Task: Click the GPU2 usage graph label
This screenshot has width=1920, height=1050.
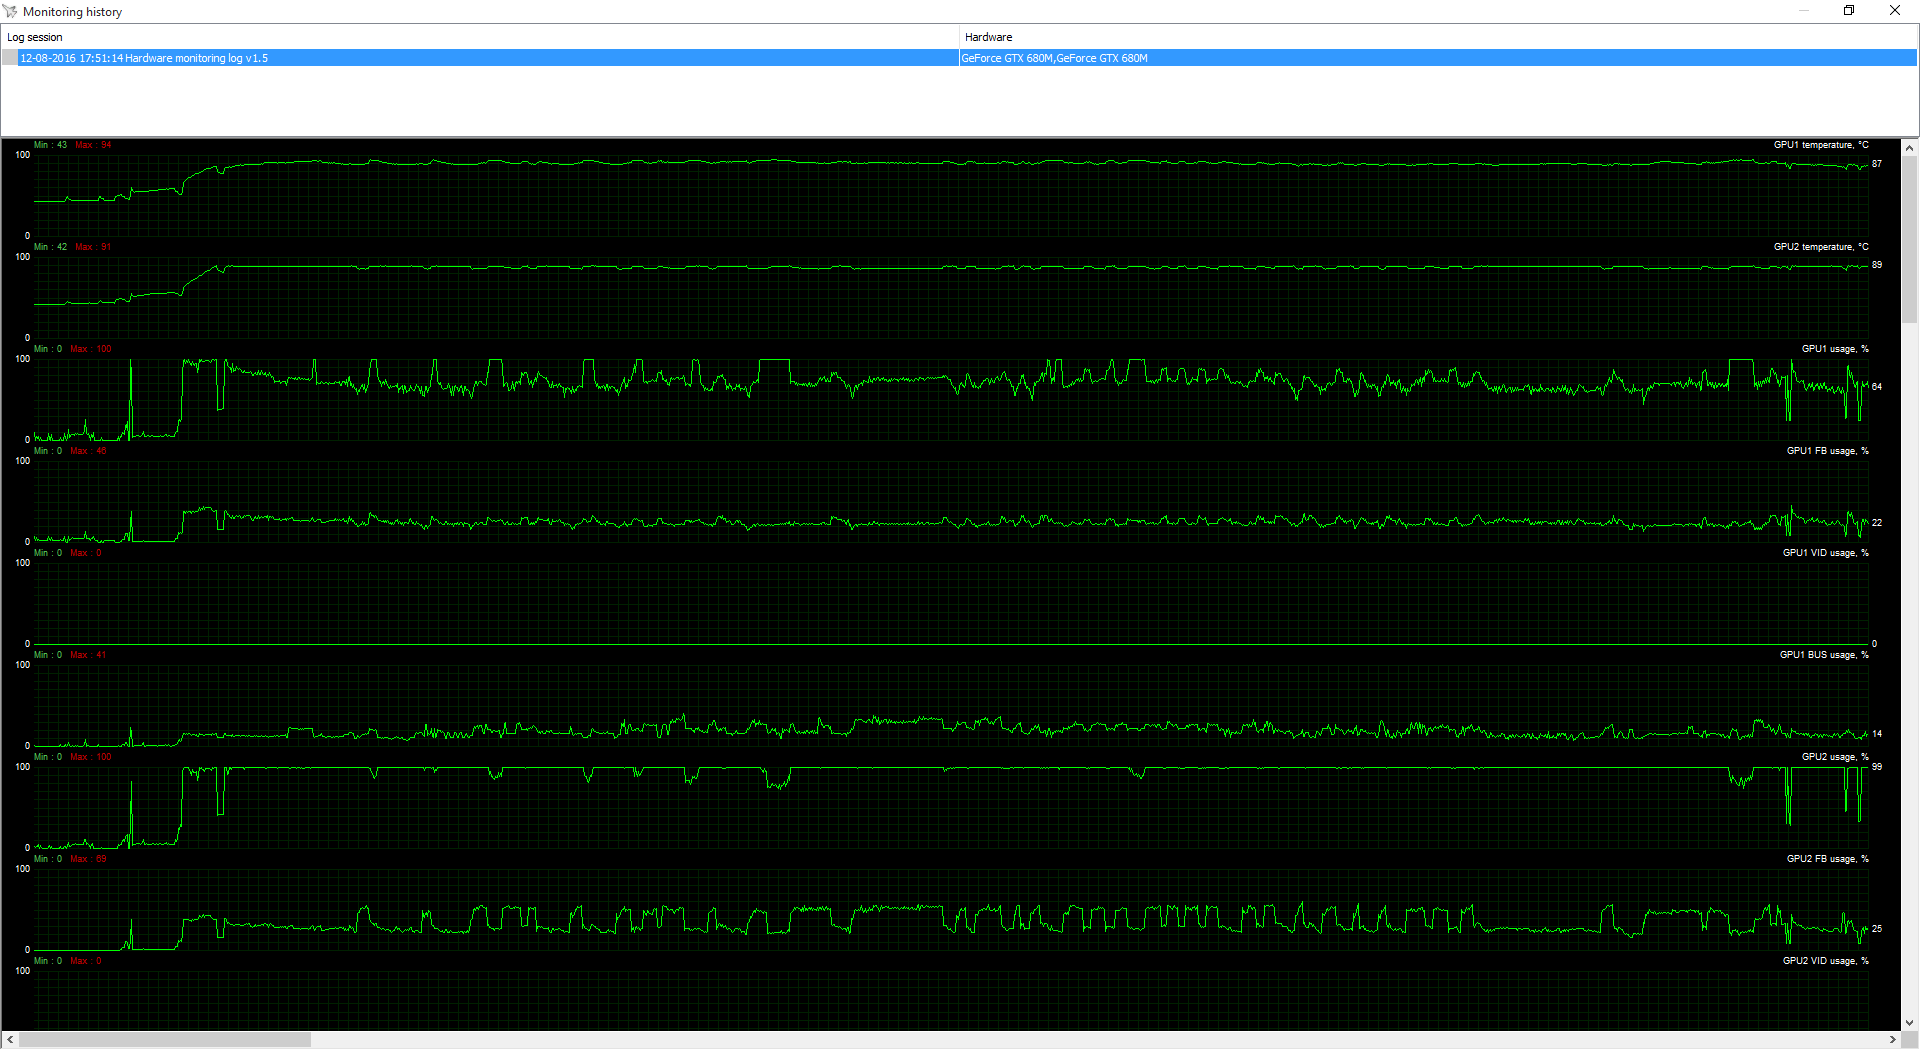Action: (x=1835, y=757)
